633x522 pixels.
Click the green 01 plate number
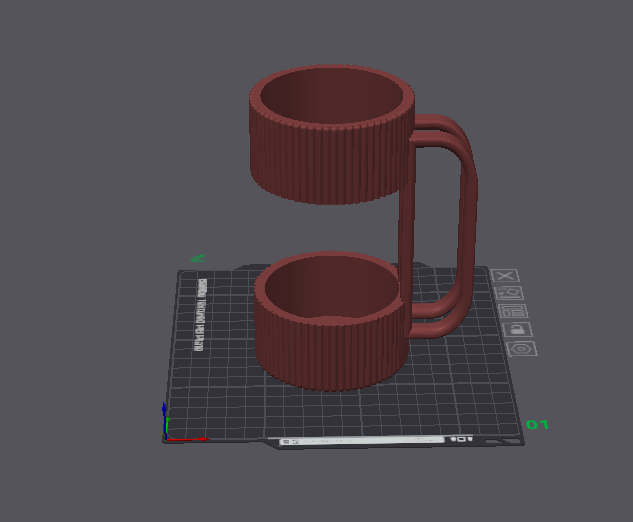click(537, 424)
